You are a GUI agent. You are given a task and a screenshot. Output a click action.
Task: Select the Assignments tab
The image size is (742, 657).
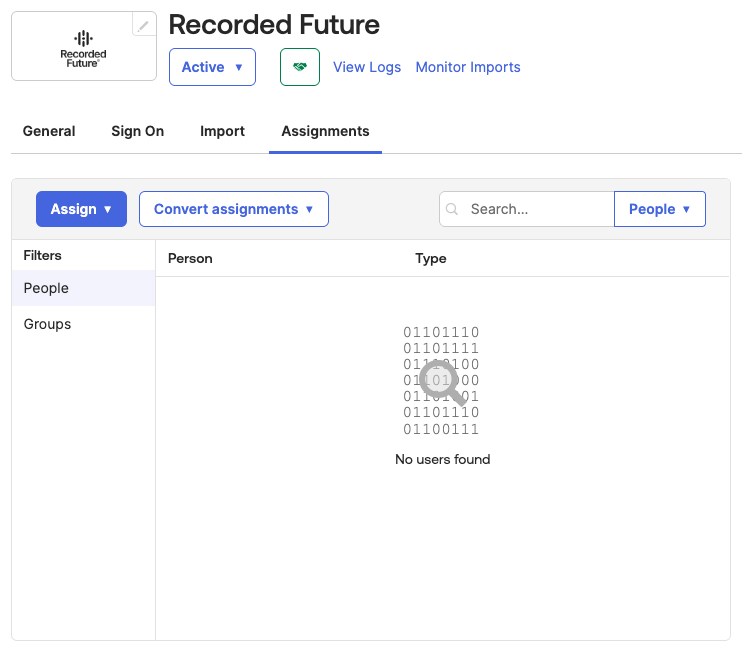point(325,131)
